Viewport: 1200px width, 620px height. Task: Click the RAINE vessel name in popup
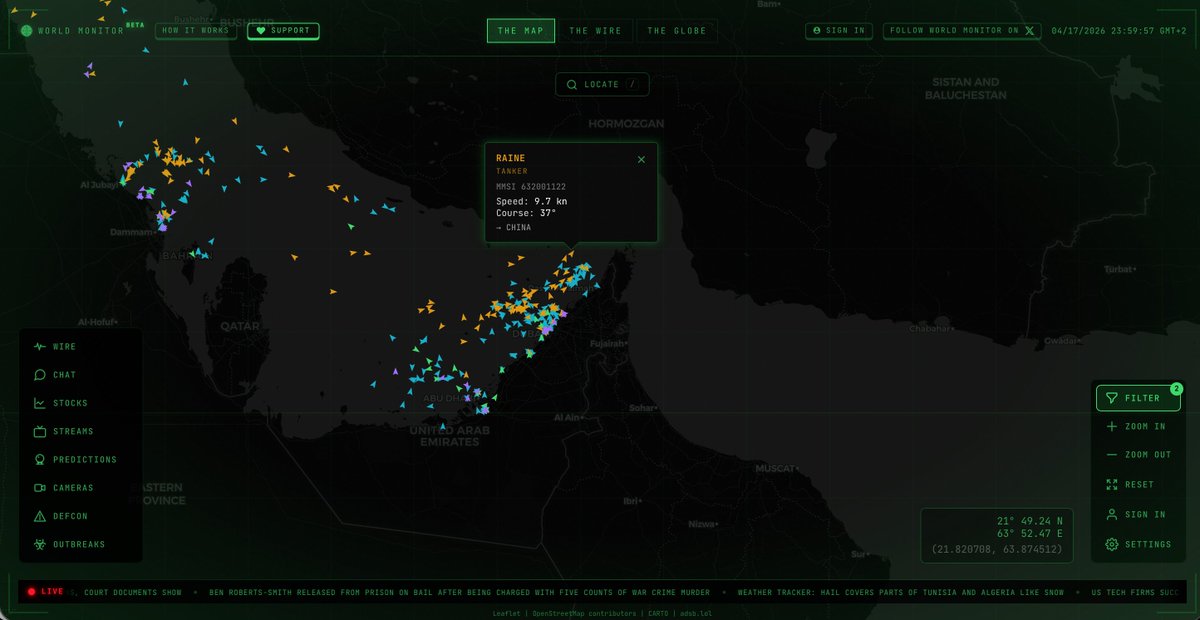(x=510, y=158)
